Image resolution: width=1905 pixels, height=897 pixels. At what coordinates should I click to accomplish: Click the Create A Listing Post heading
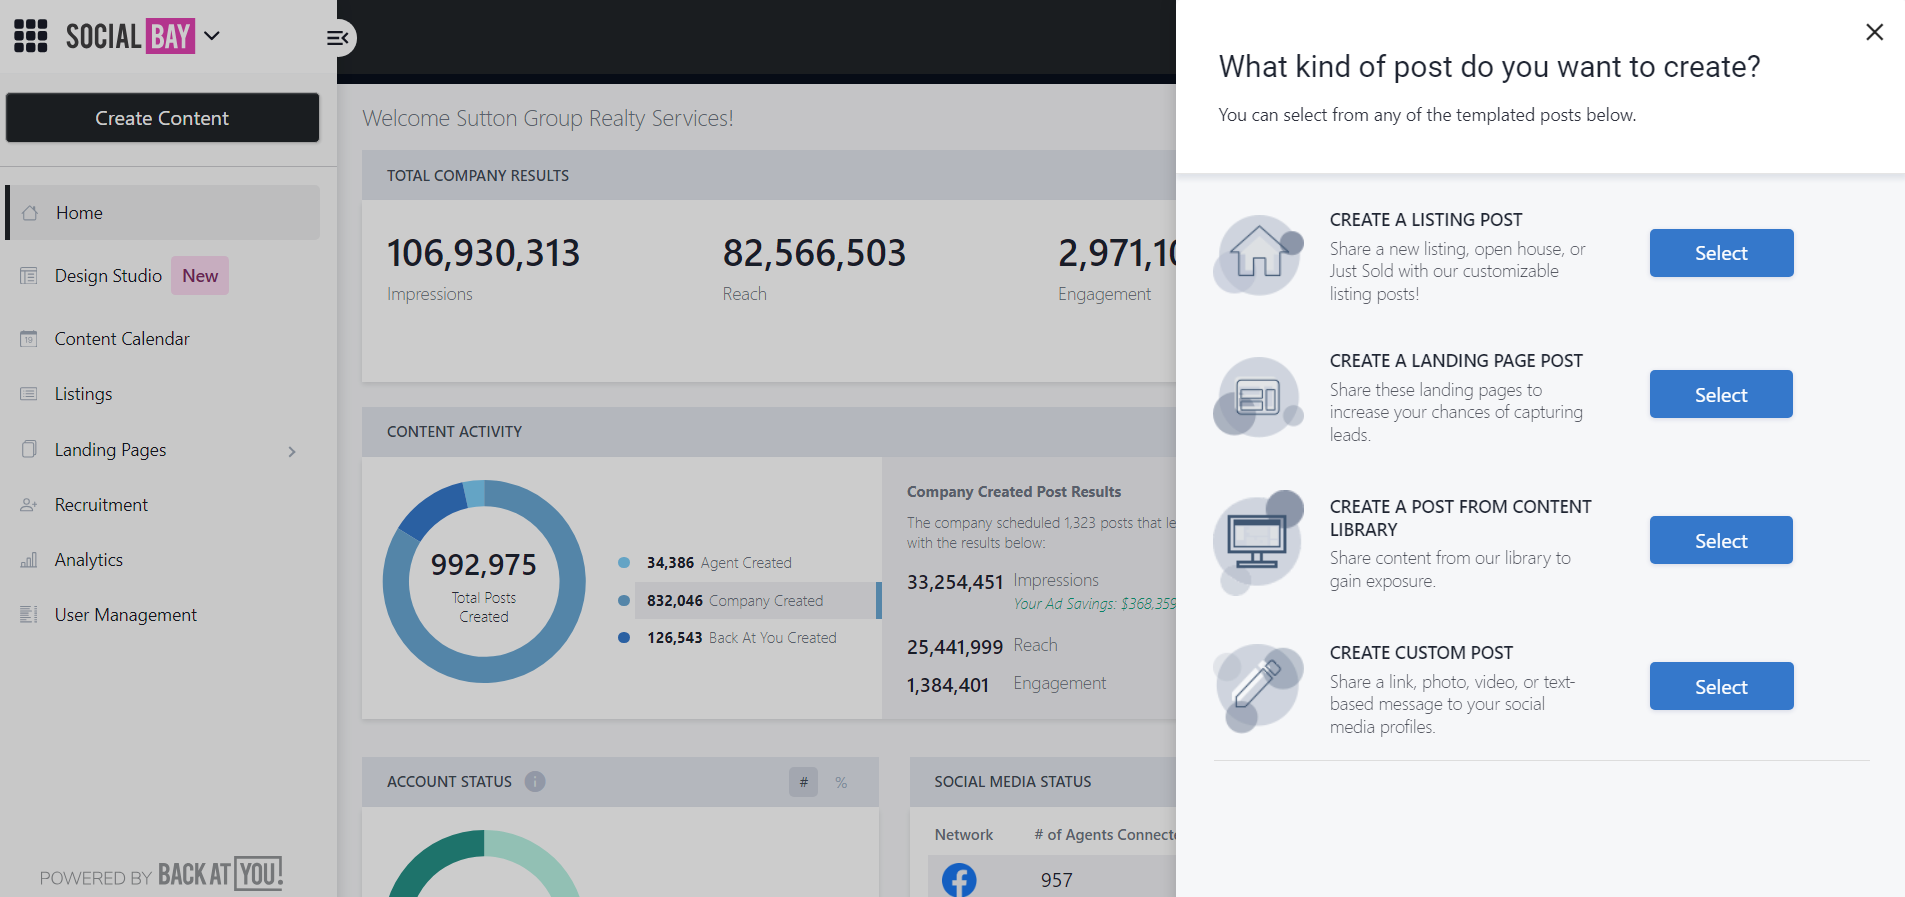click(1426, 220)
